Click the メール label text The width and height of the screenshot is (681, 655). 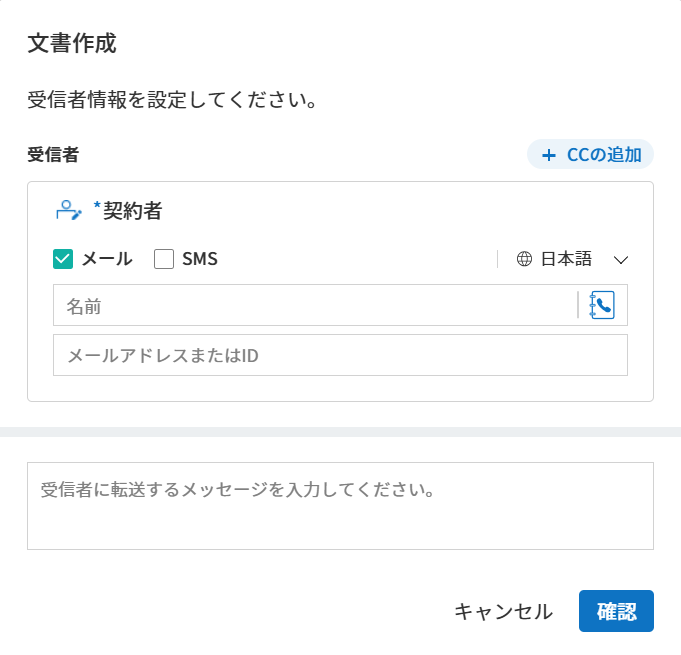(x=107, y=259)
